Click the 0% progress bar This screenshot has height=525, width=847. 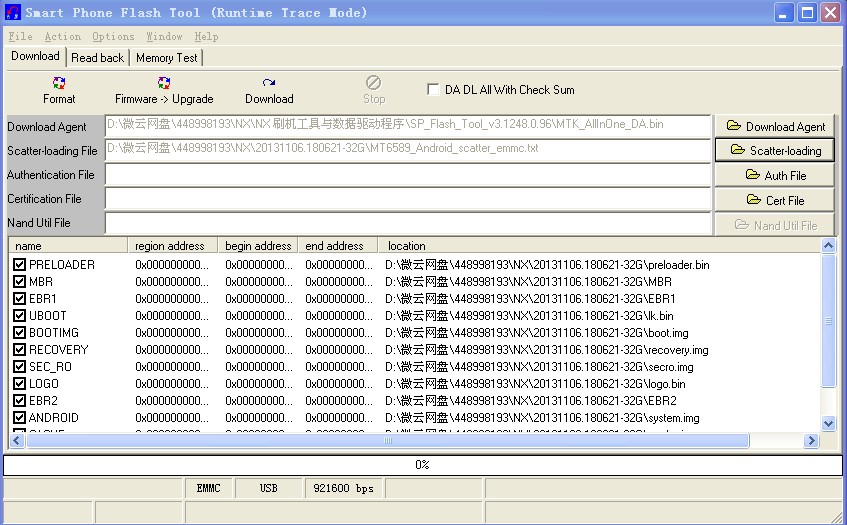click(423, 465)
